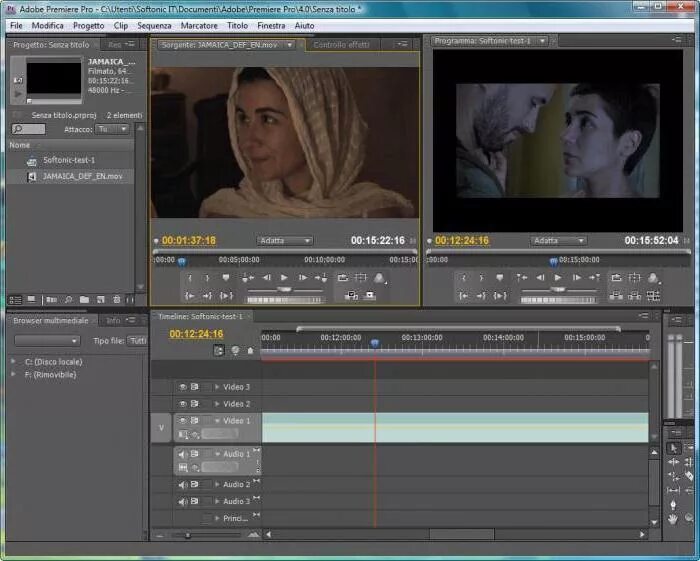Open Output options in Source monitor
The image size is (700, 561).
379,278
